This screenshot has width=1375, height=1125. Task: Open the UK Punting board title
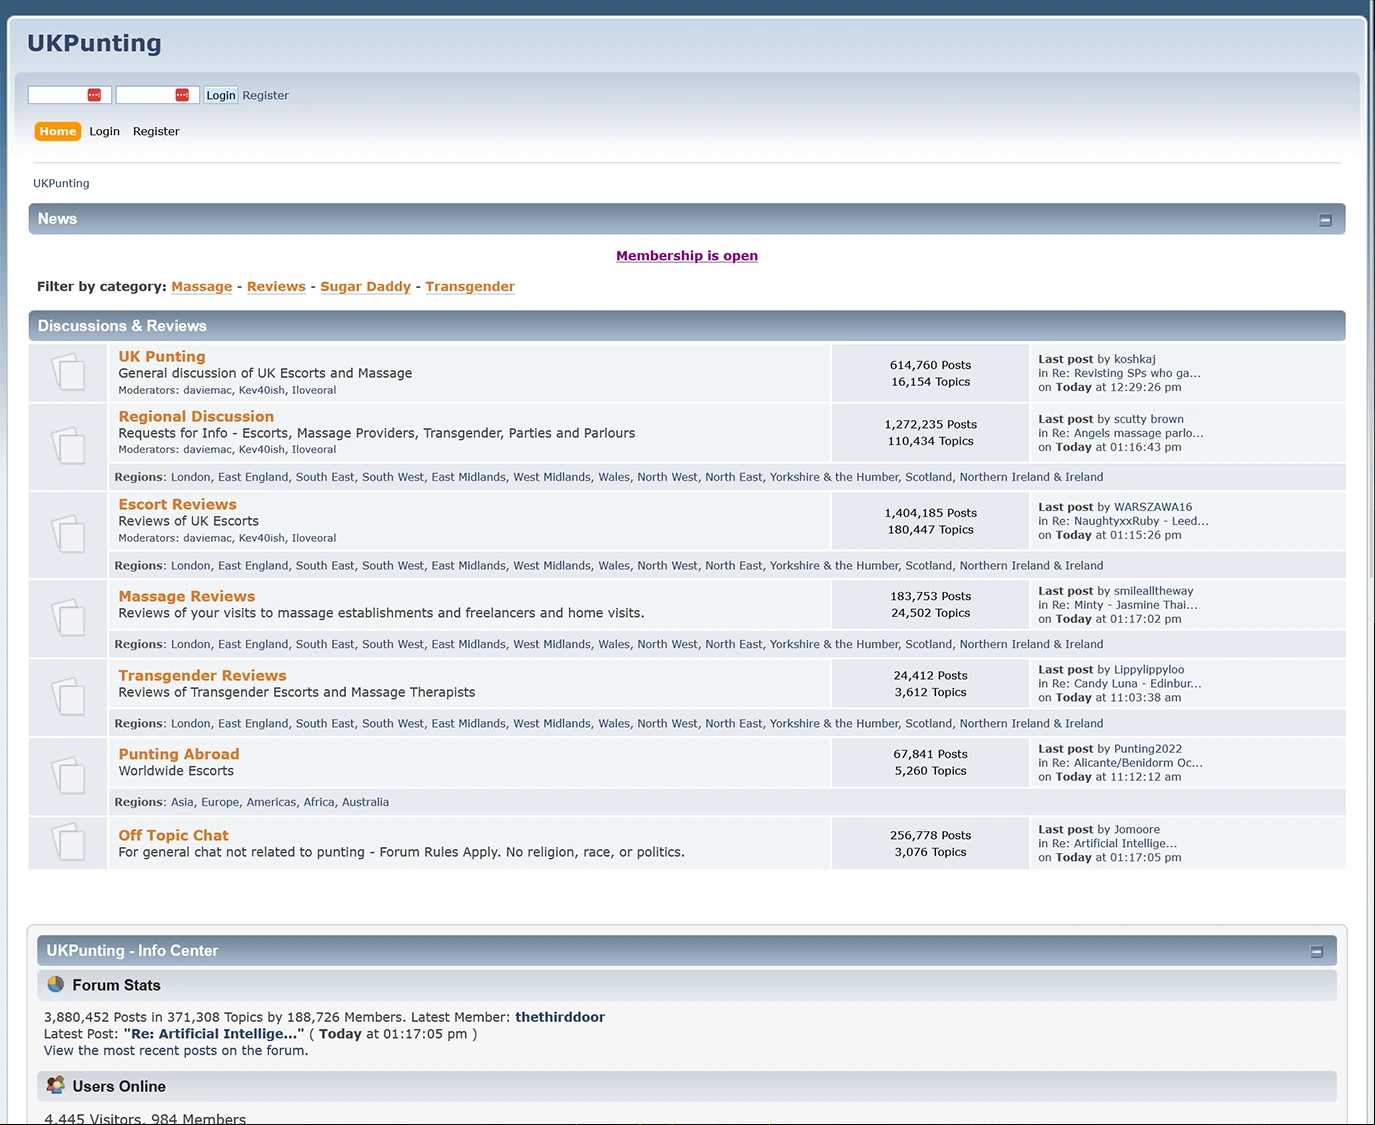click(x=162, y=357)
